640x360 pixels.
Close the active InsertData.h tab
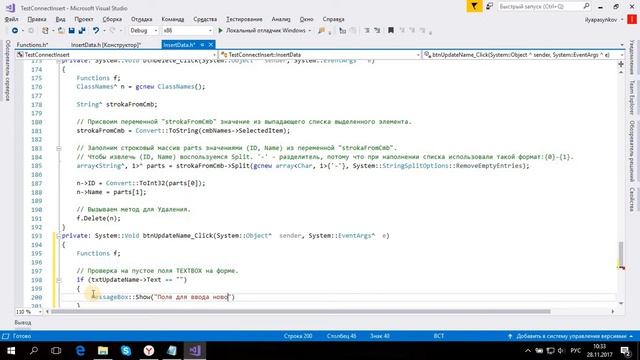(211, 45)
